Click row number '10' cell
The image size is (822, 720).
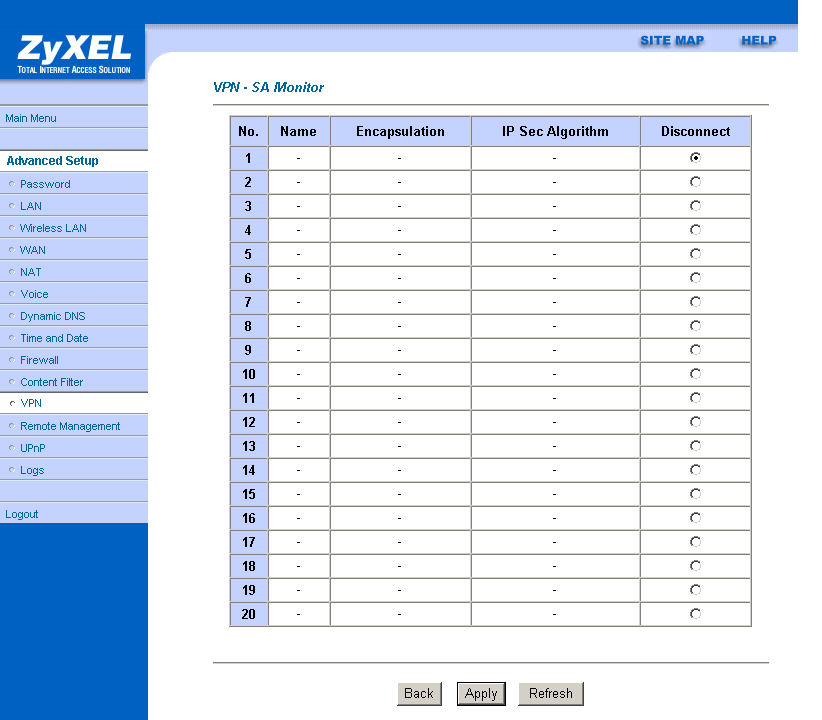tap(248, 374)
